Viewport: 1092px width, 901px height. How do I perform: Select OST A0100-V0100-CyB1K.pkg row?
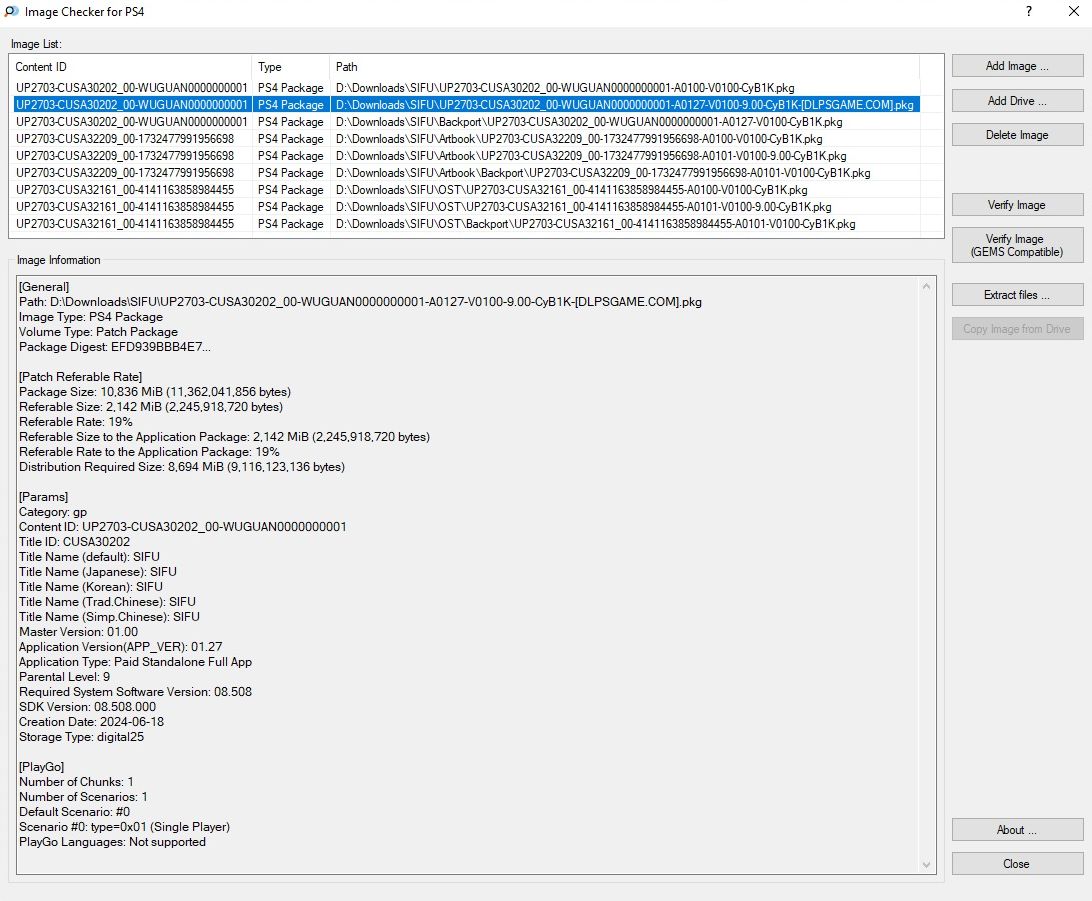pyautogui.click(x=467, y=189)
